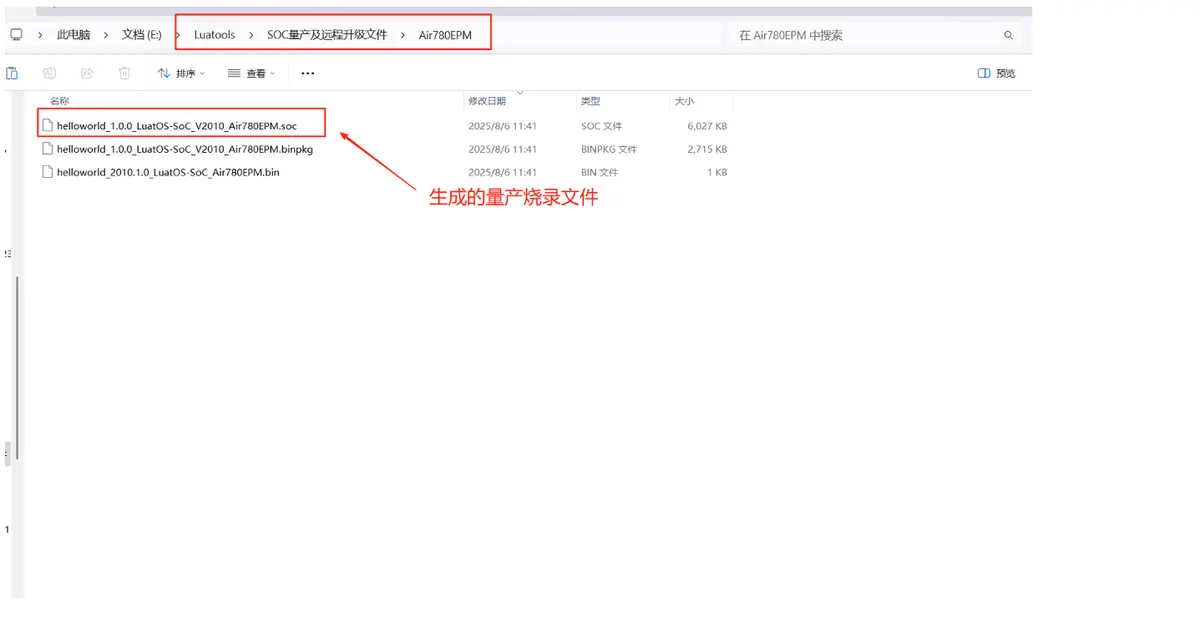The image size is (1200, 628).
Task: Select helloworld_1.0.0_LuatOS-SoC_V2010_Air780EPM.soc
Action: [x=177, y=126]
